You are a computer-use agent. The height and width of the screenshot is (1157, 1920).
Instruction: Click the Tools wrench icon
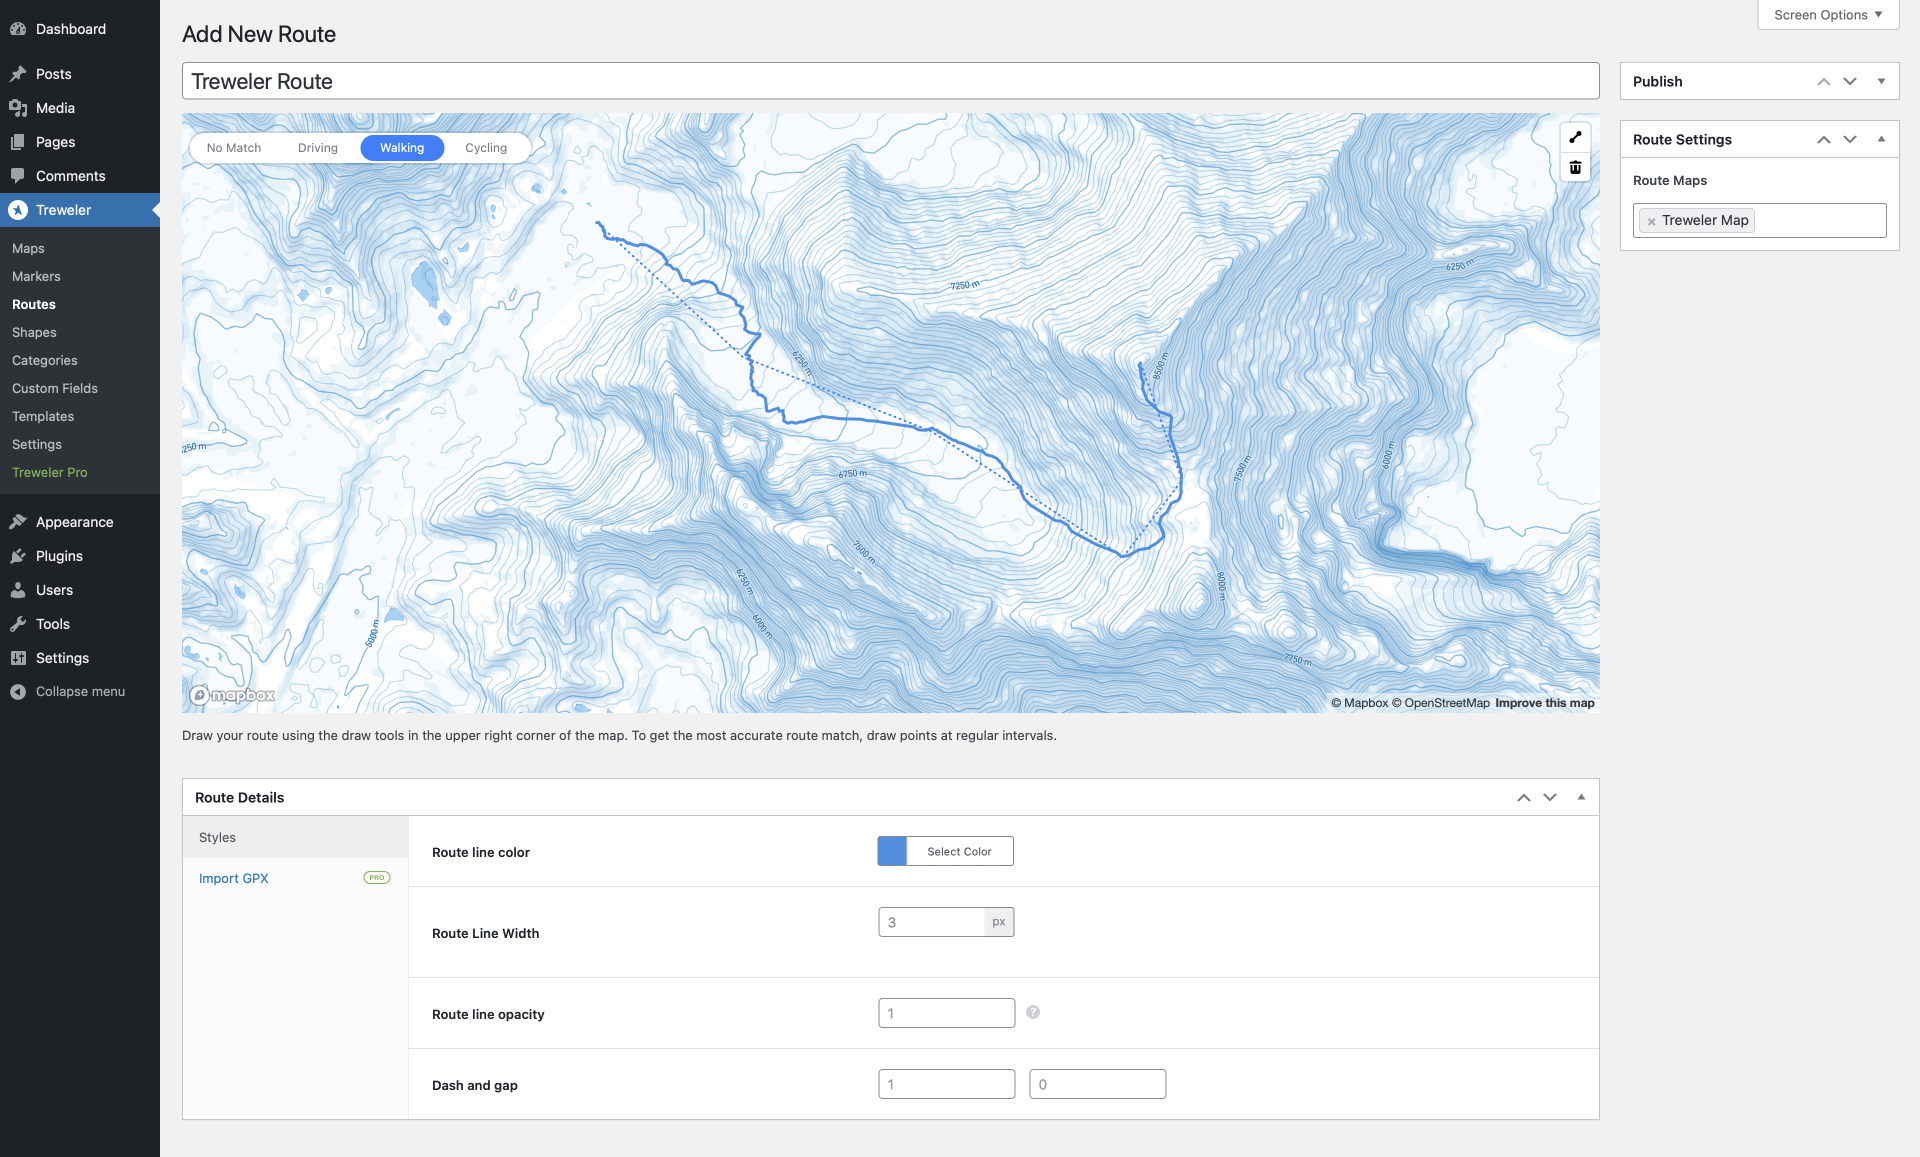[18, 624]
